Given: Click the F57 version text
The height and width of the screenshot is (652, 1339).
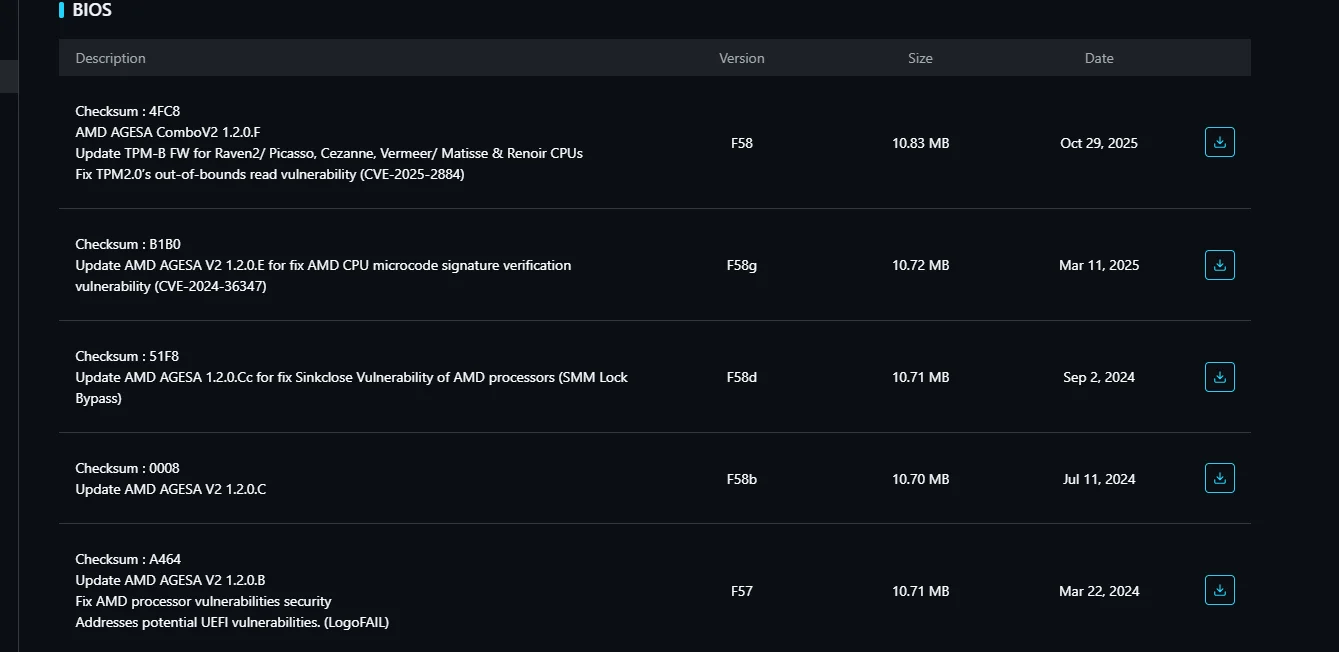Looking at the screenshot, I should coord(741,591).
